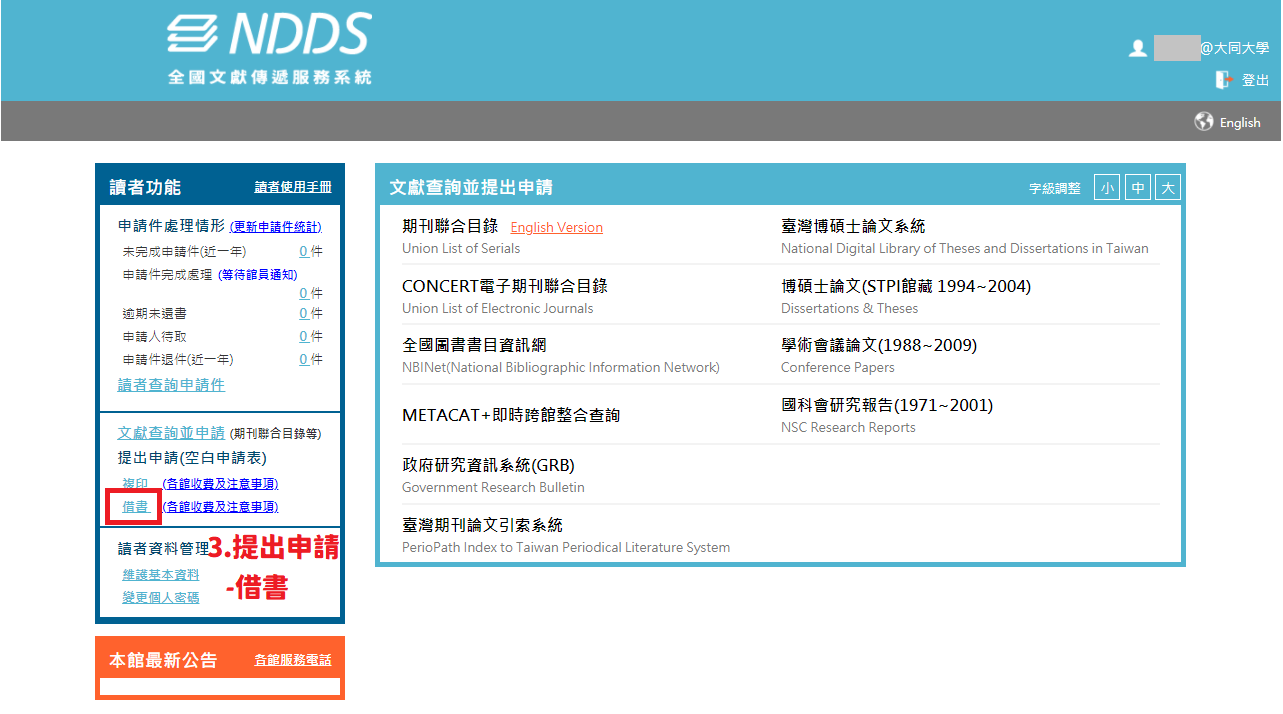Set font size to small (小)
Viewport: 1283px width, 714px height.
pyautogui.click(x=1106, y=188)
